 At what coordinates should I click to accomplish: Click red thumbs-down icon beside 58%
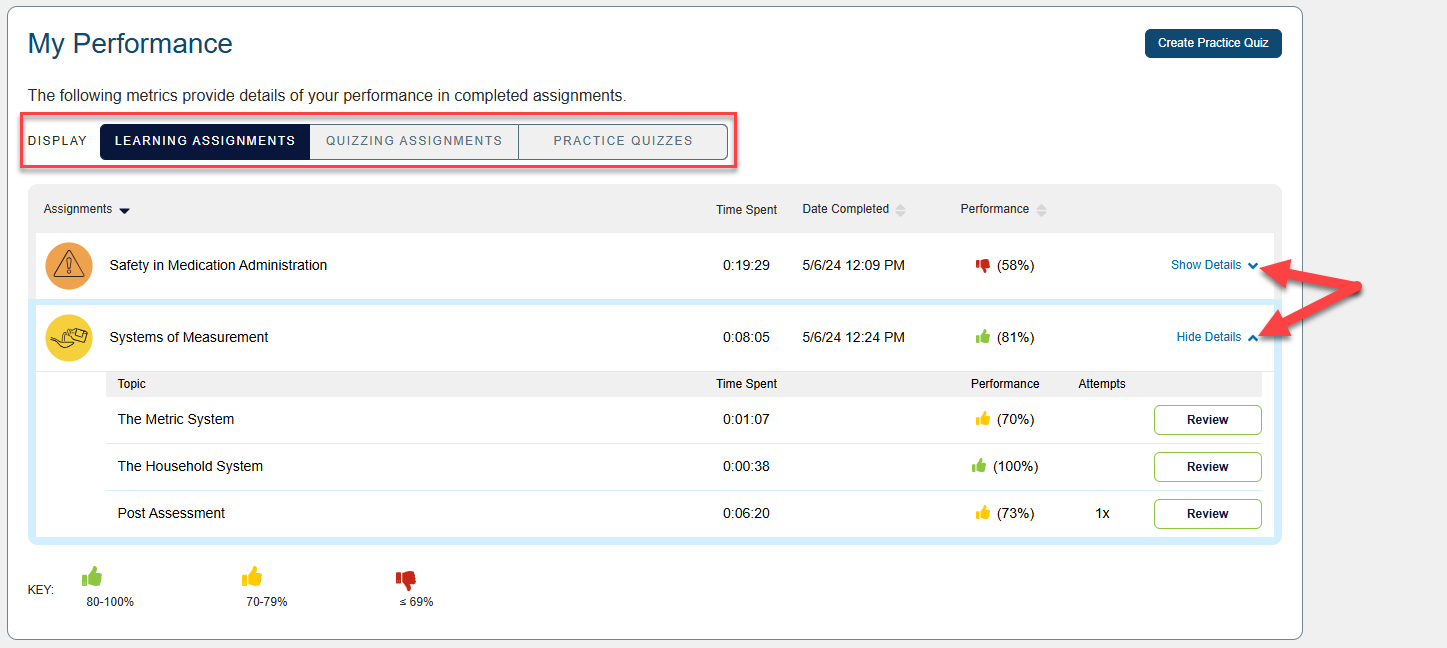click(982, 266)
